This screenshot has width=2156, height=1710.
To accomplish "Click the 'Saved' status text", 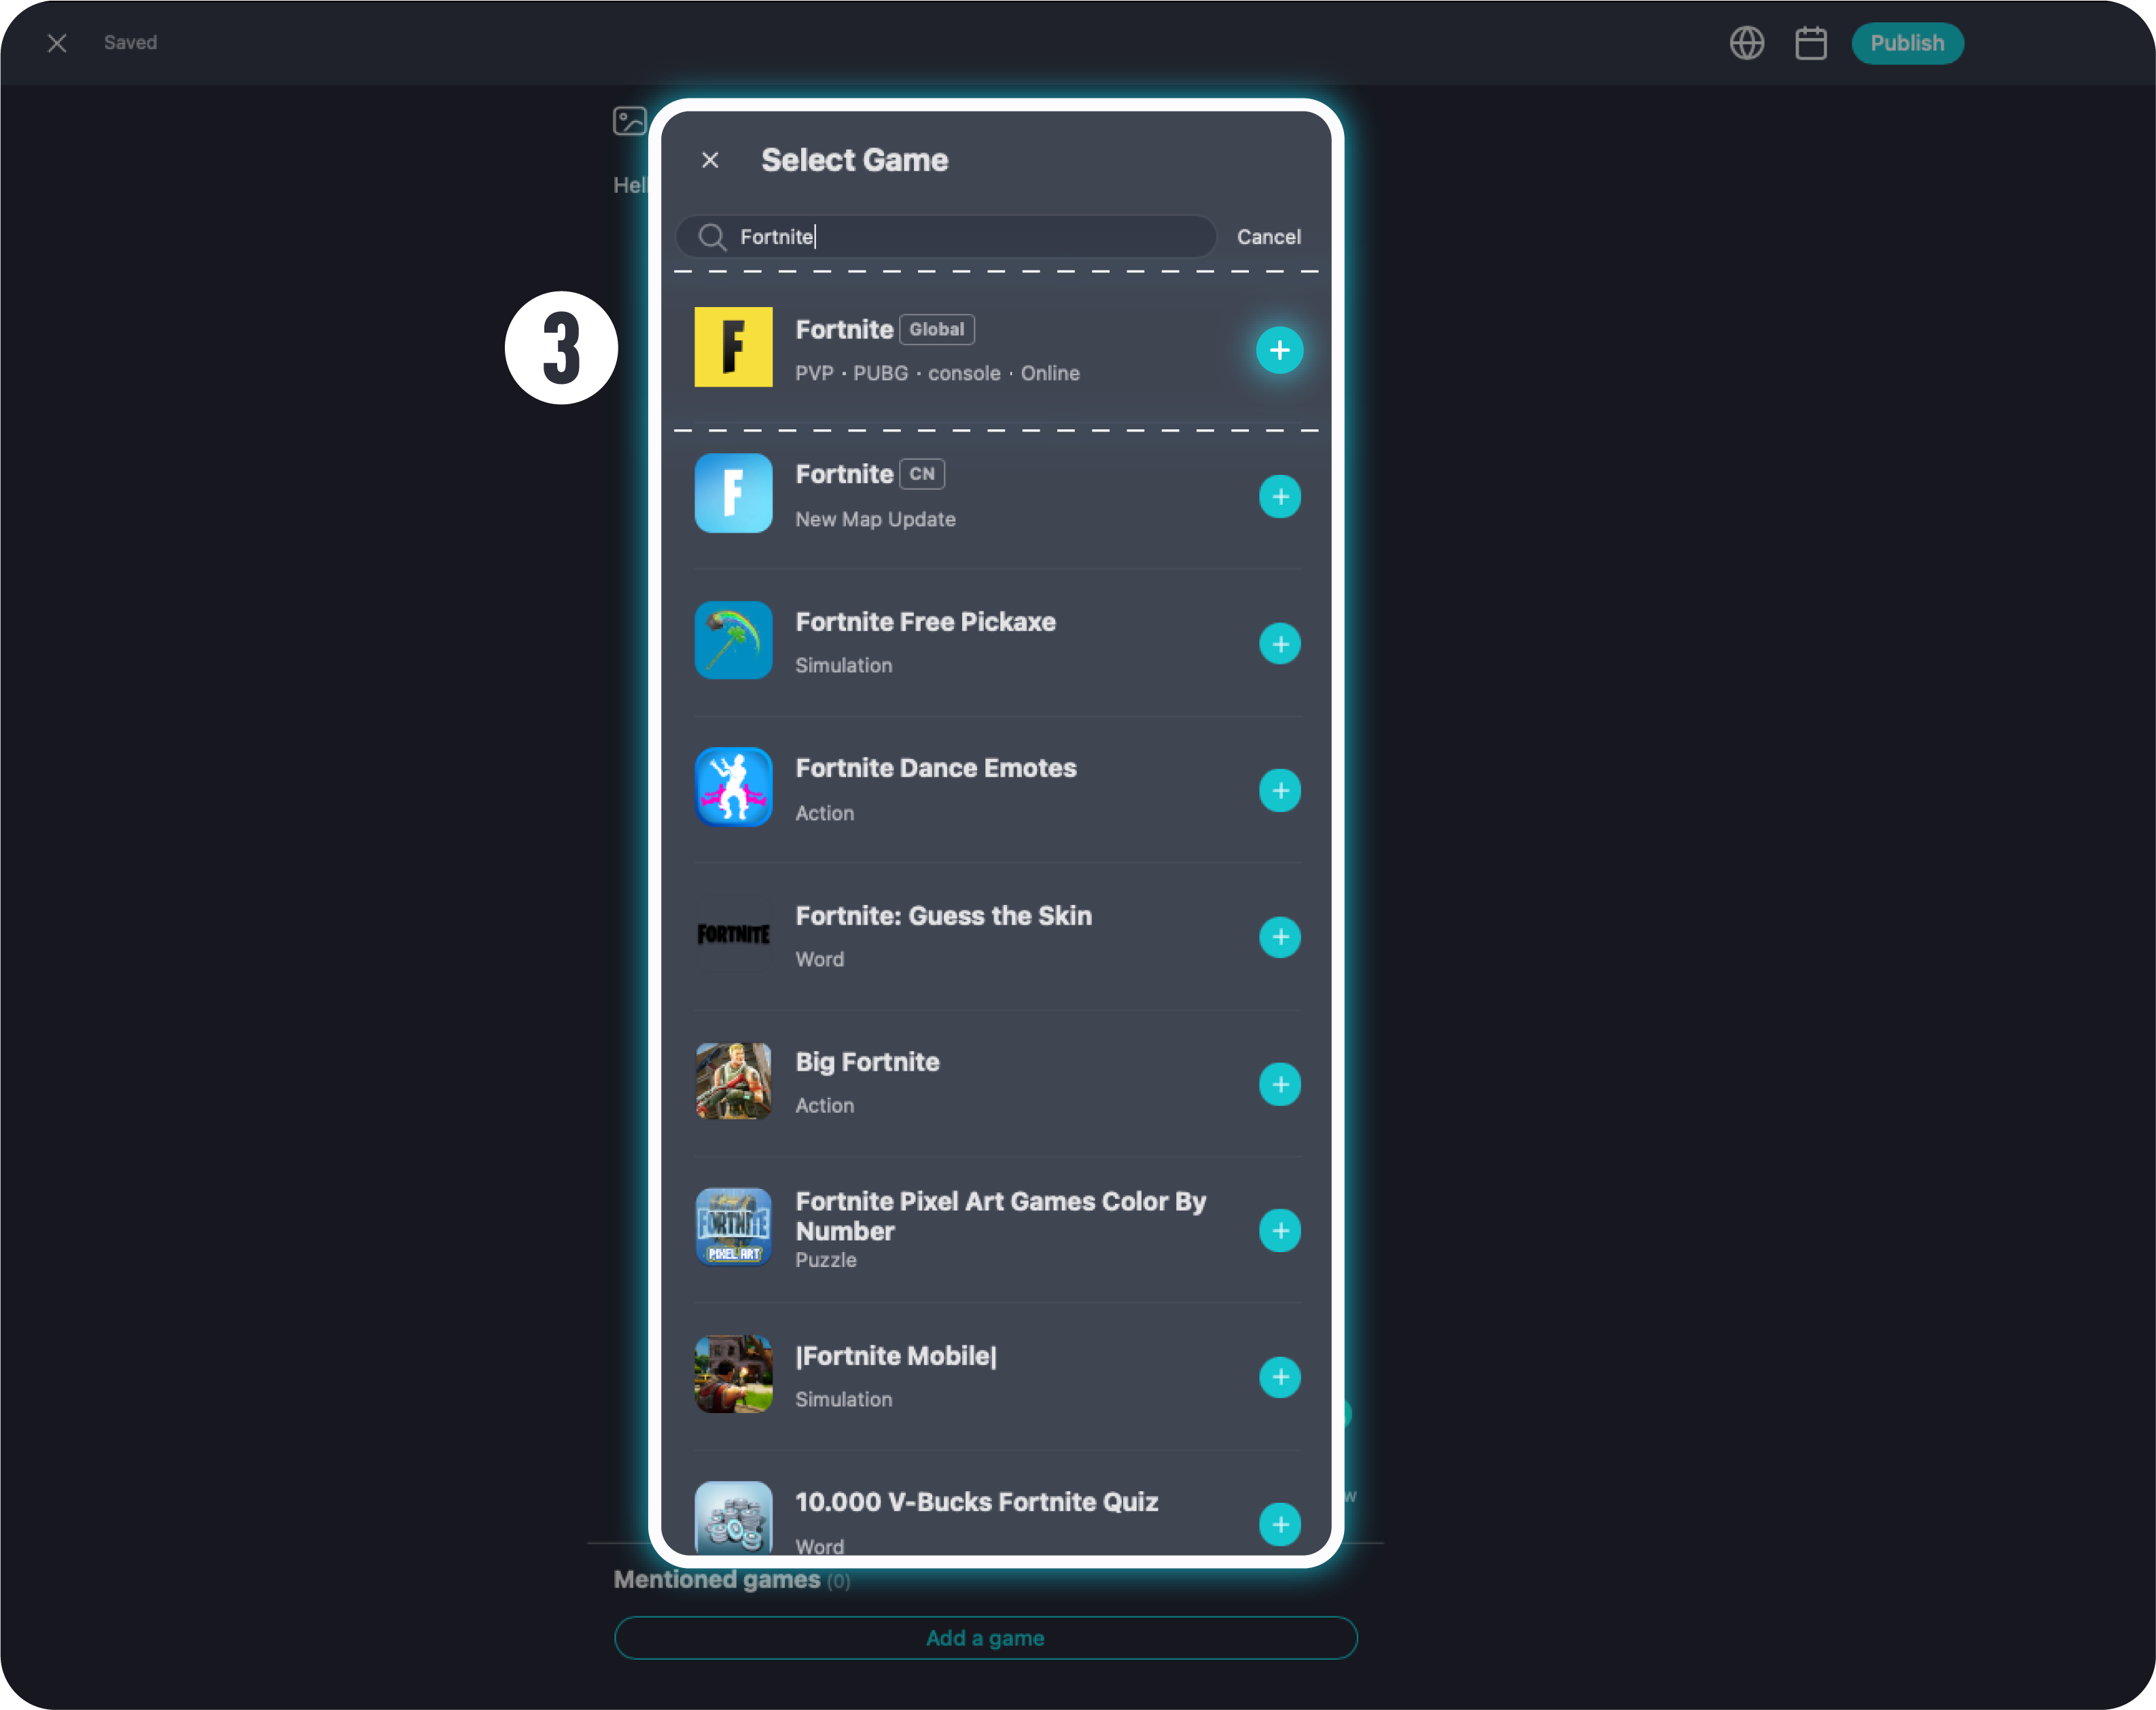I will (130, 43).
